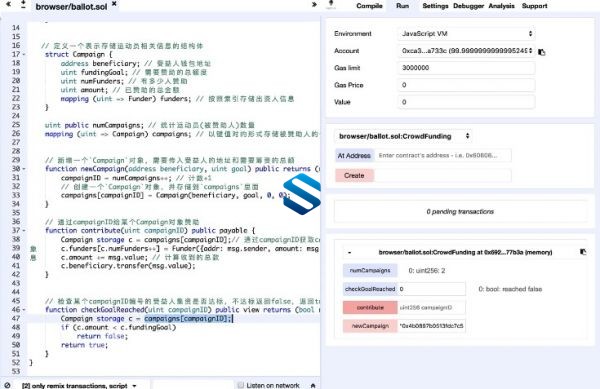This screenshot has height=389, width=600.
Task: Click 'if (c.amount < c.fundingGoal)' line
Action: tap(118, 327)
